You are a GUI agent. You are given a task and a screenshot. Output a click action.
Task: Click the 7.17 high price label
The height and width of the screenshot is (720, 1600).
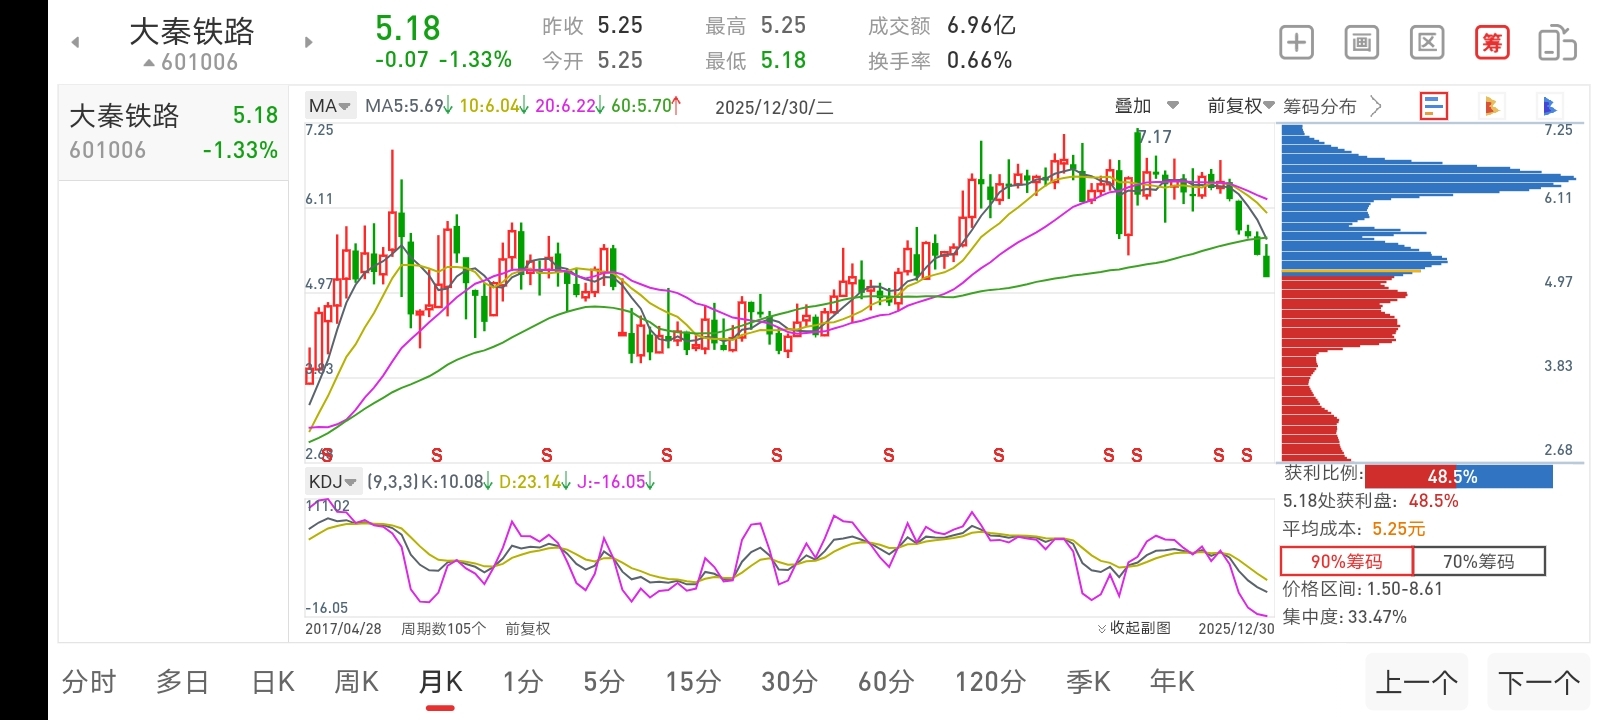pyautogui.click(x=1155, y=137)
